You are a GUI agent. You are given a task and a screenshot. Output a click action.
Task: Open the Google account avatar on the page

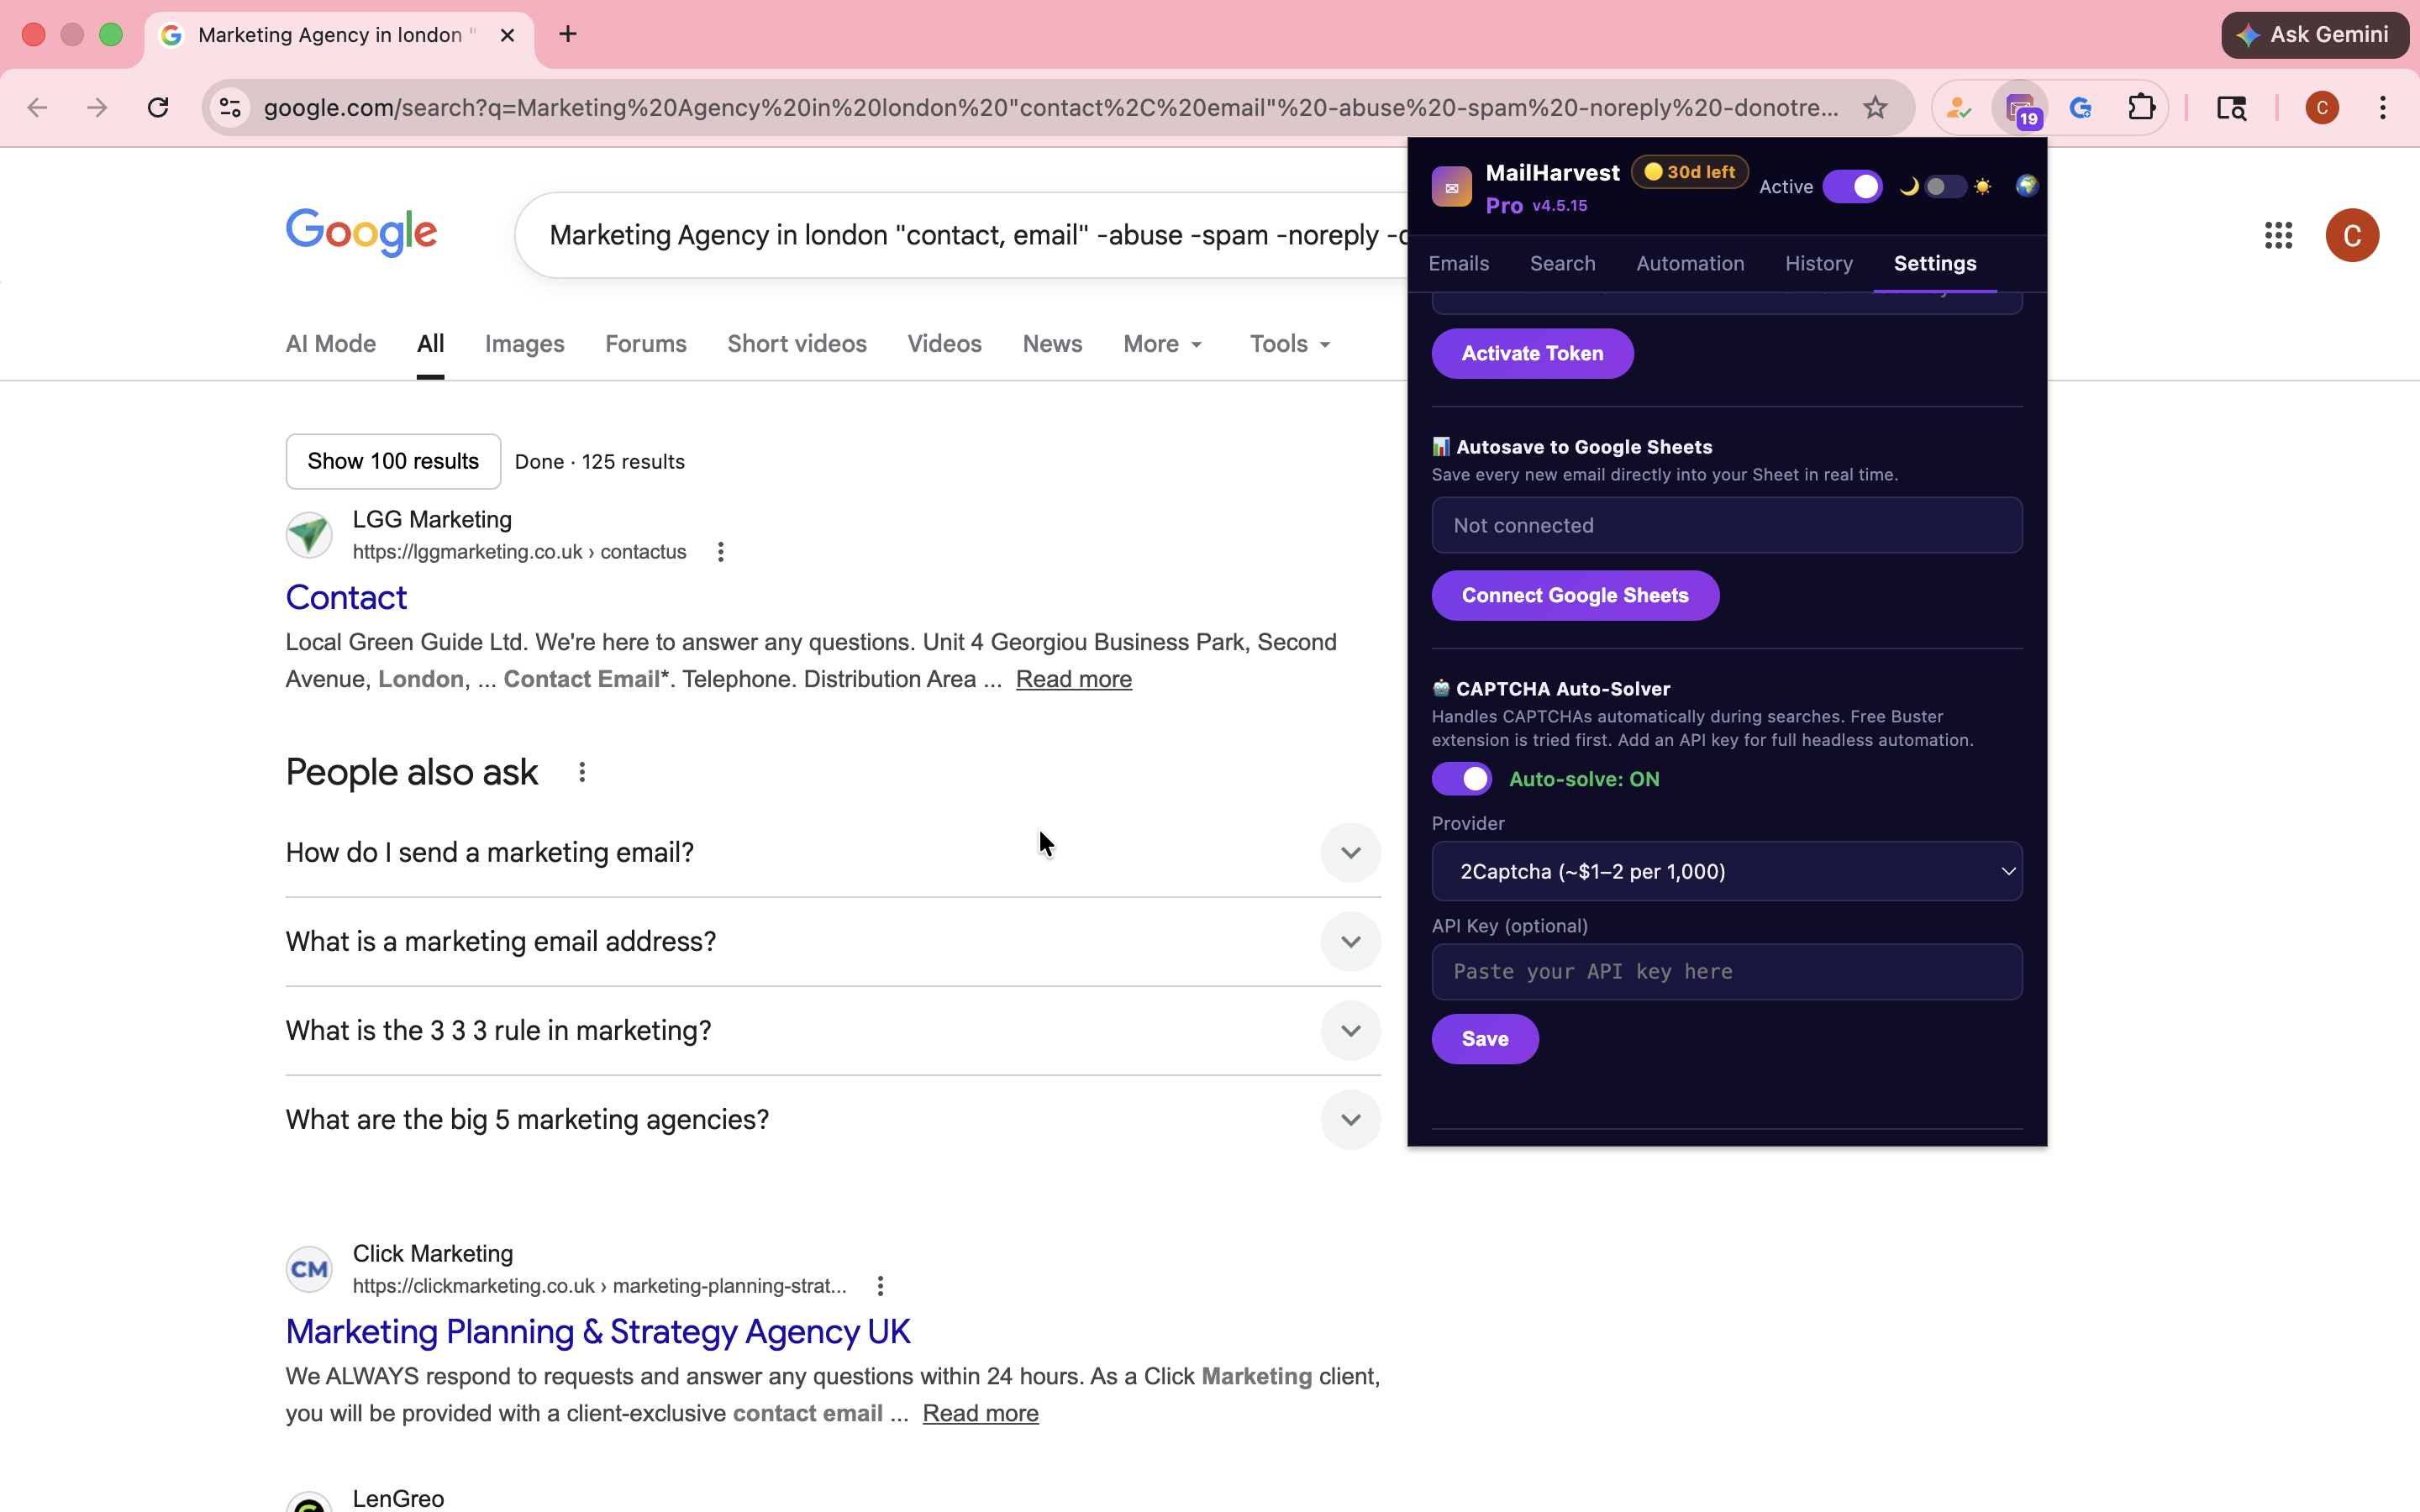point(2352,235)
